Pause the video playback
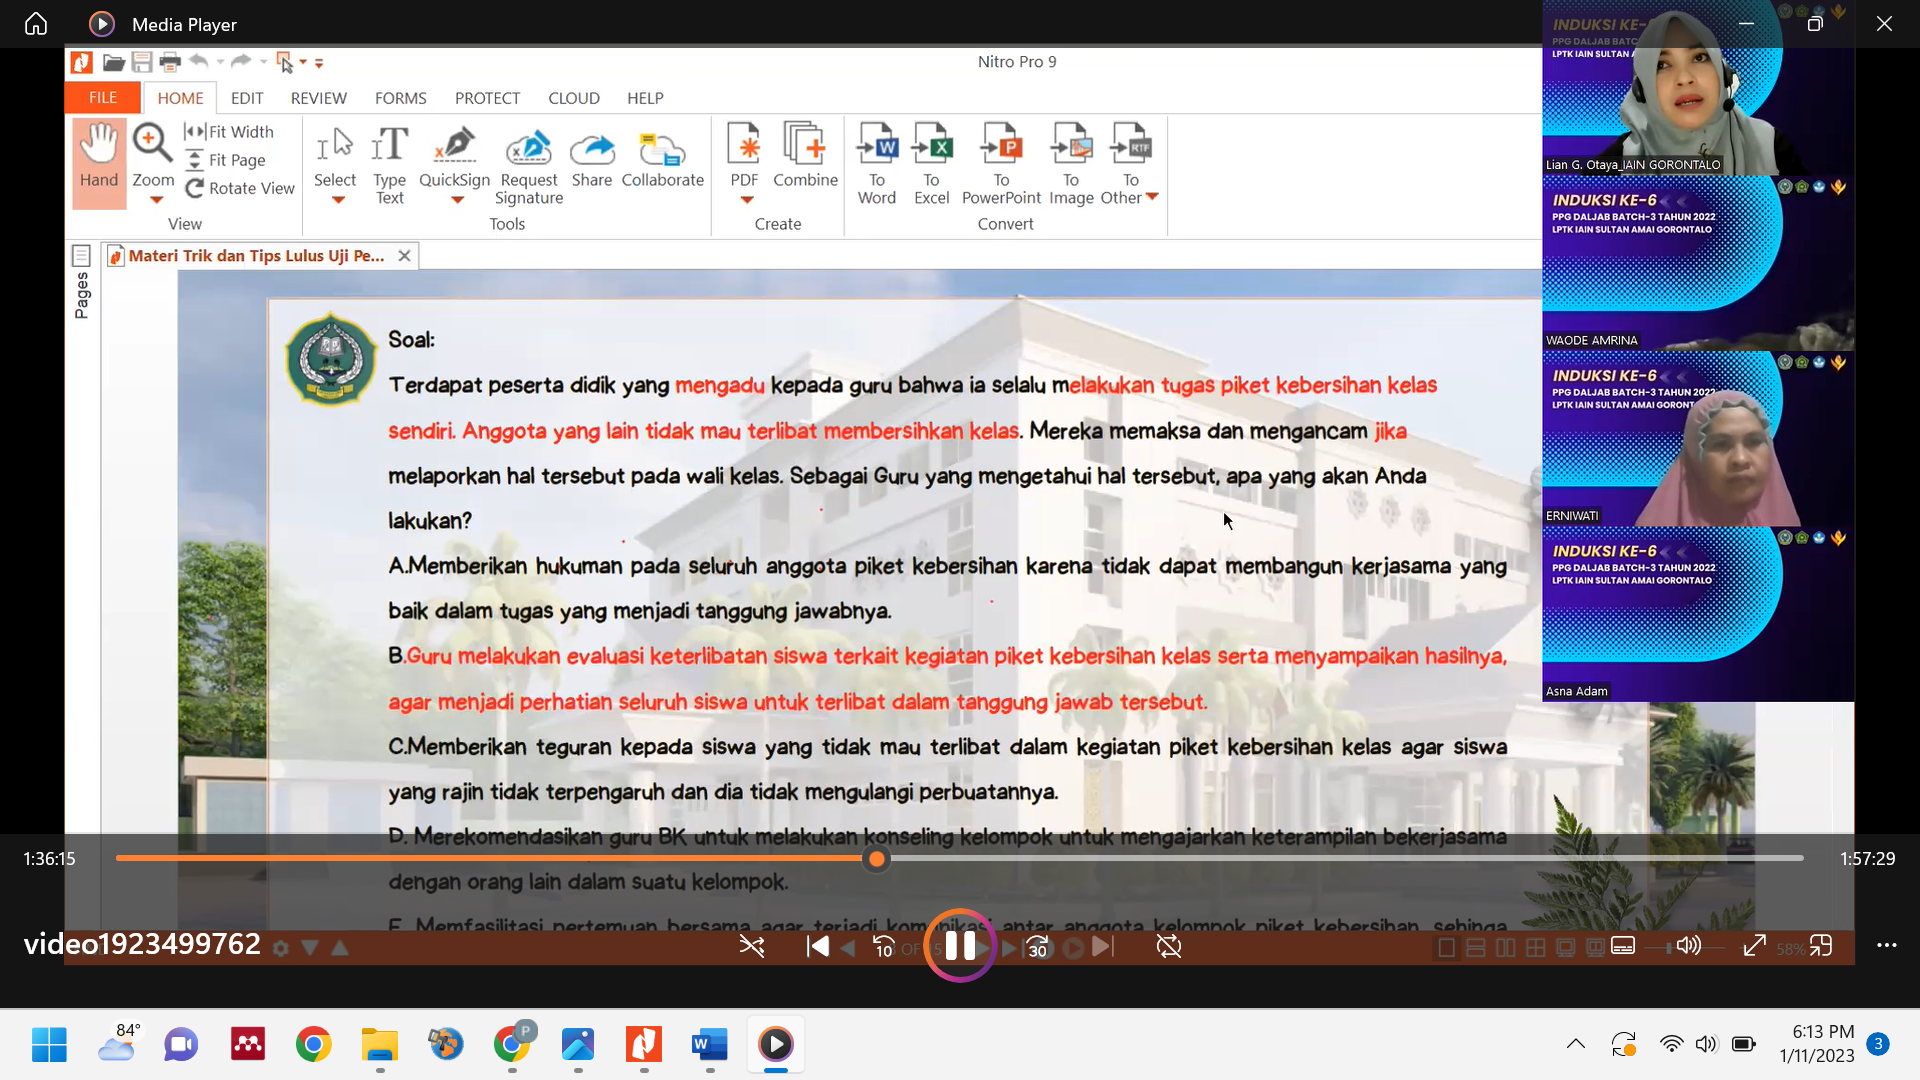The image size is (1920, 1080). point(960,945)
